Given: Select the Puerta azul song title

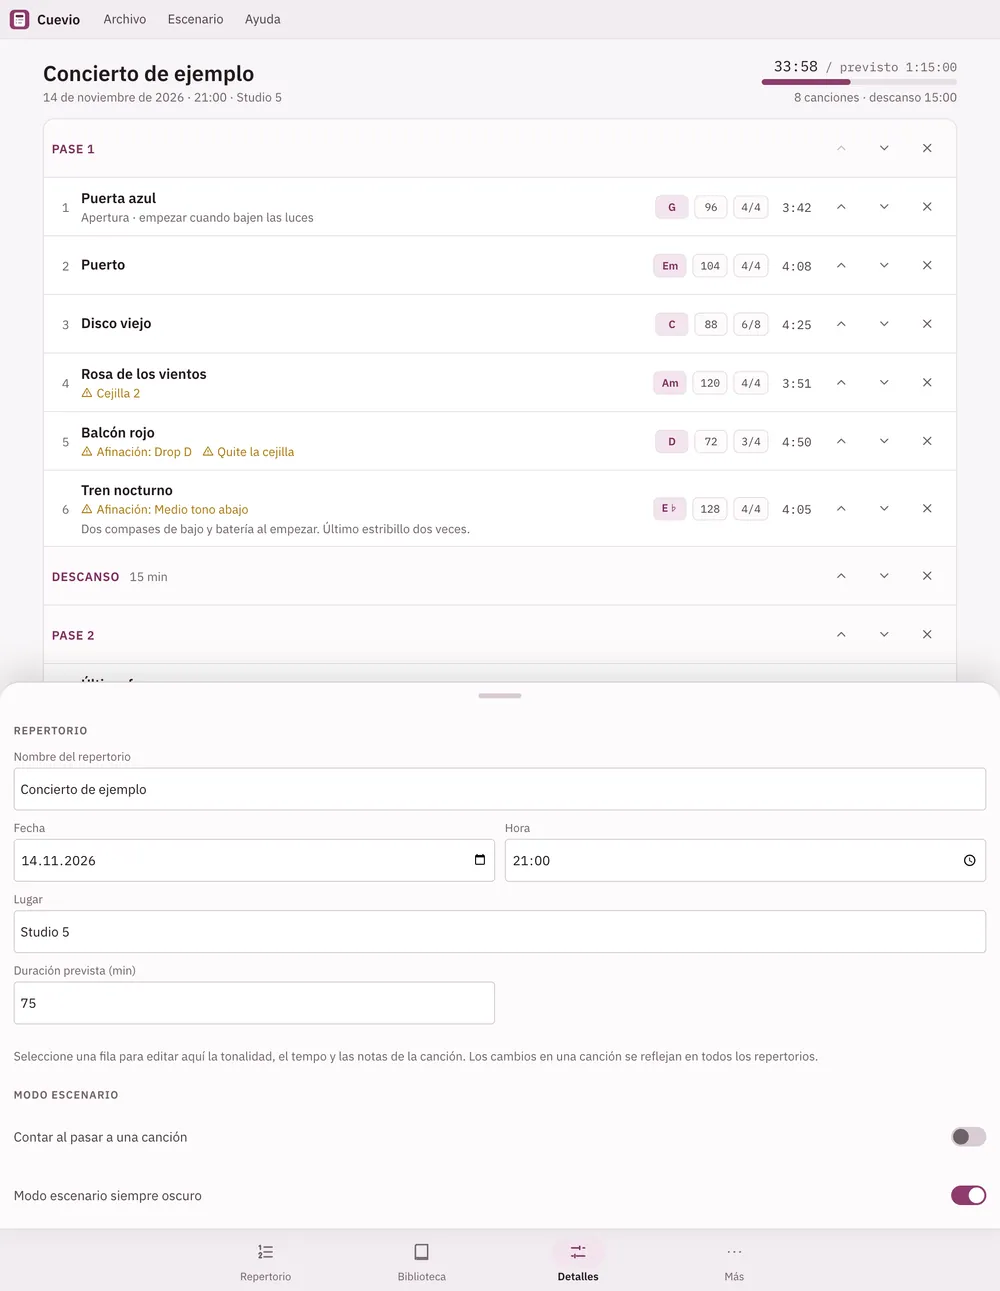Looking at the screenshot, I should 118,198.
